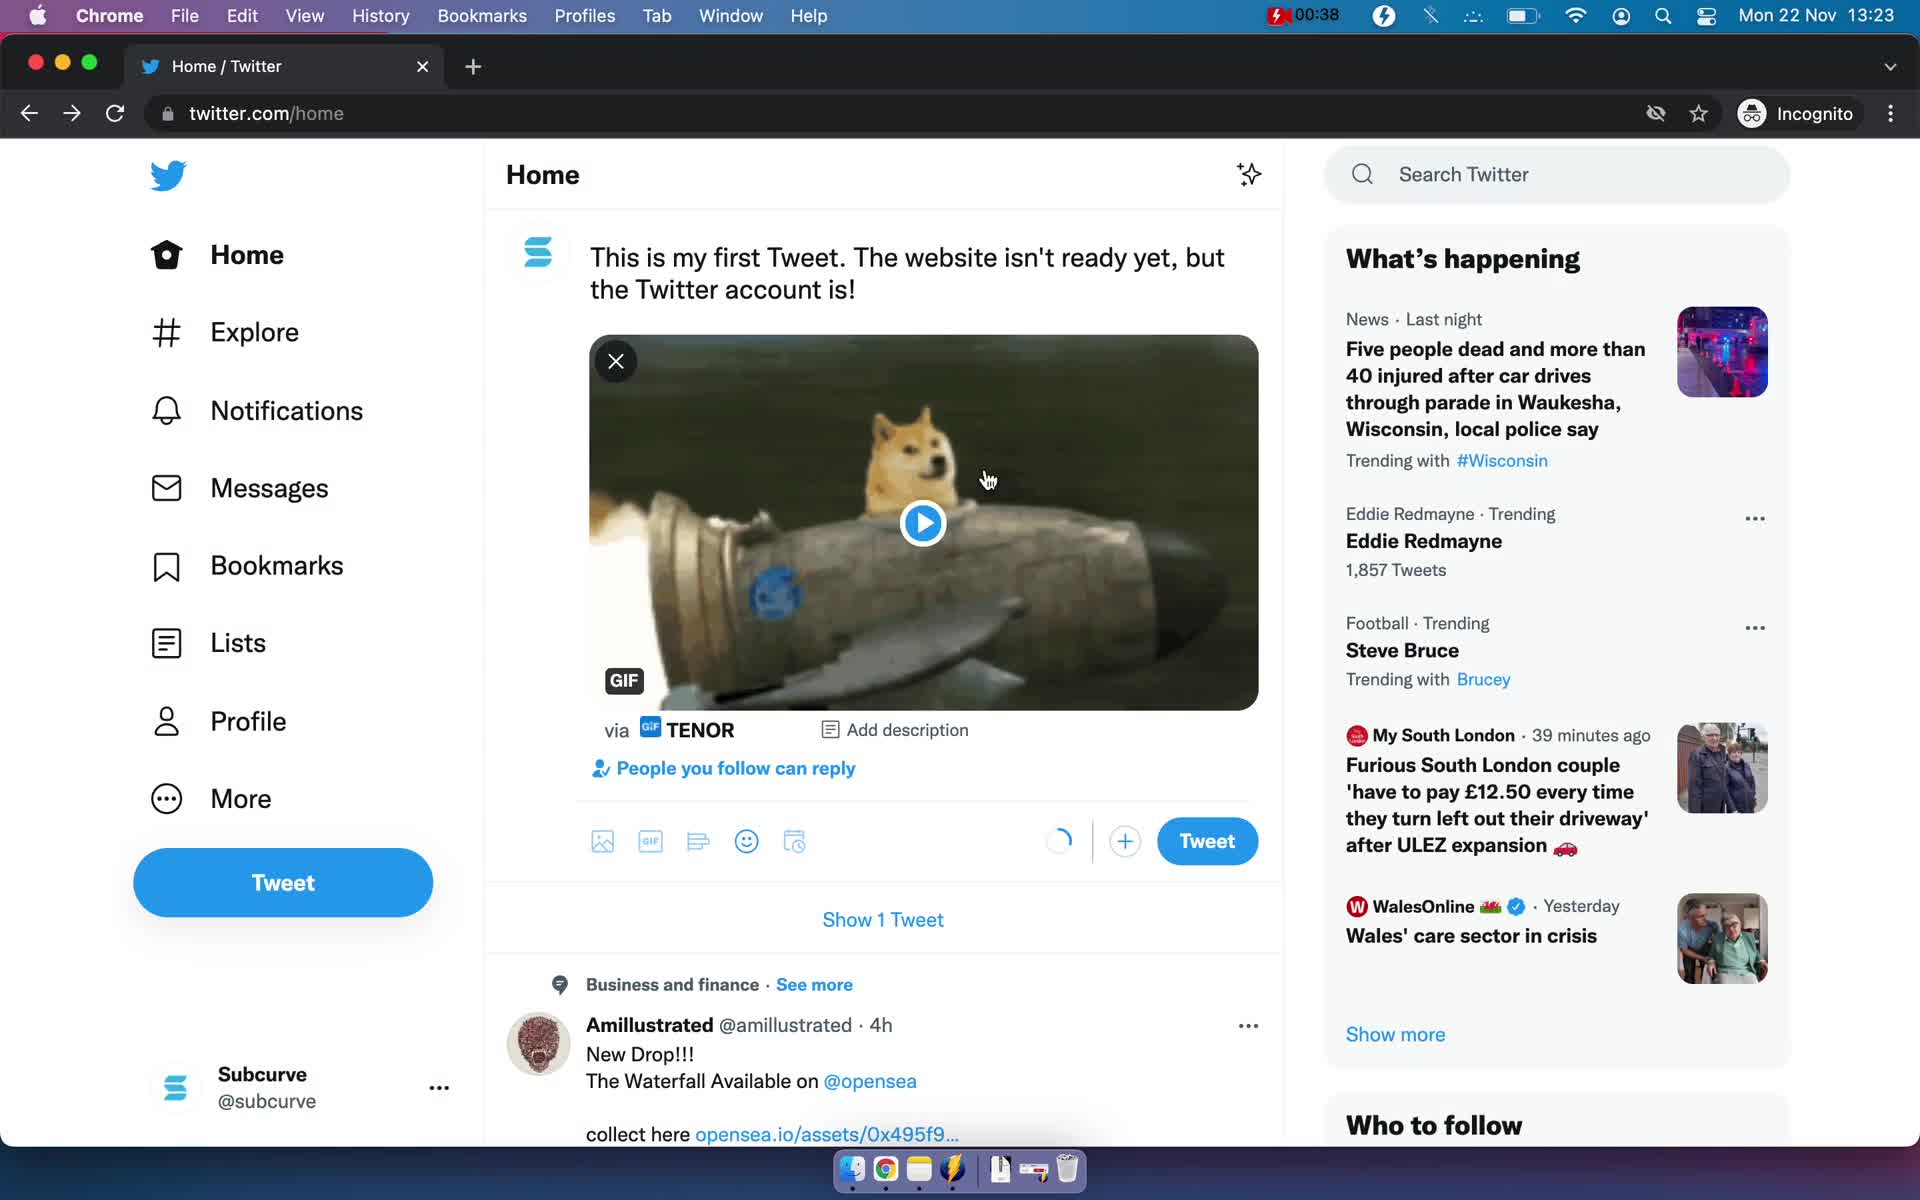Open macOS Control Center
Screen dimensions: 1920x1200
pyautogui.click(x=1707, y=16)
